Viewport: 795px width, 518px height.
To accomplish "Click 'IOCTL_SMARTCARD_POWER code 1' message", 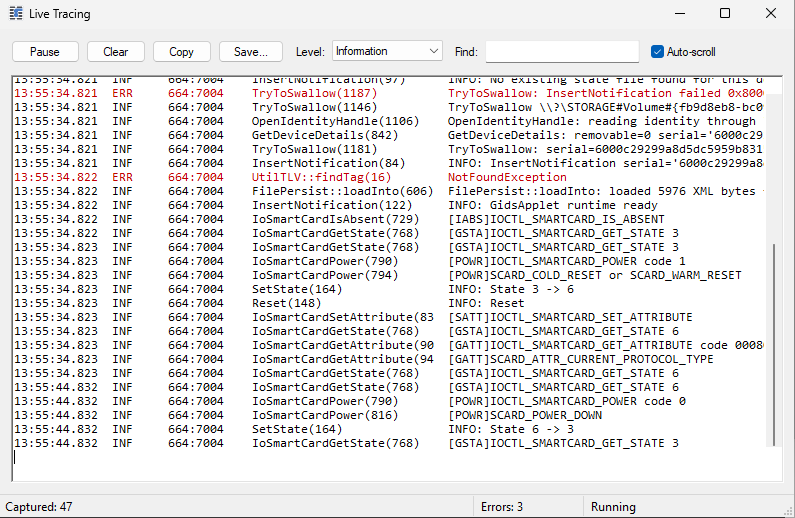I will 567,262.
